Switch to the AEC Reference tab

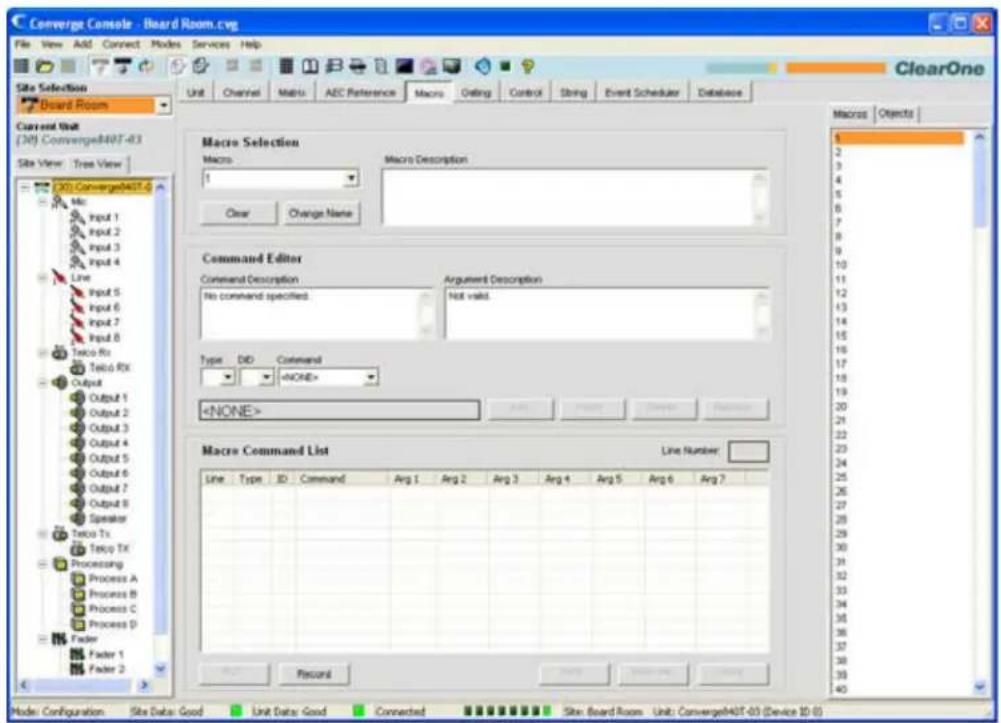[360, 93]
